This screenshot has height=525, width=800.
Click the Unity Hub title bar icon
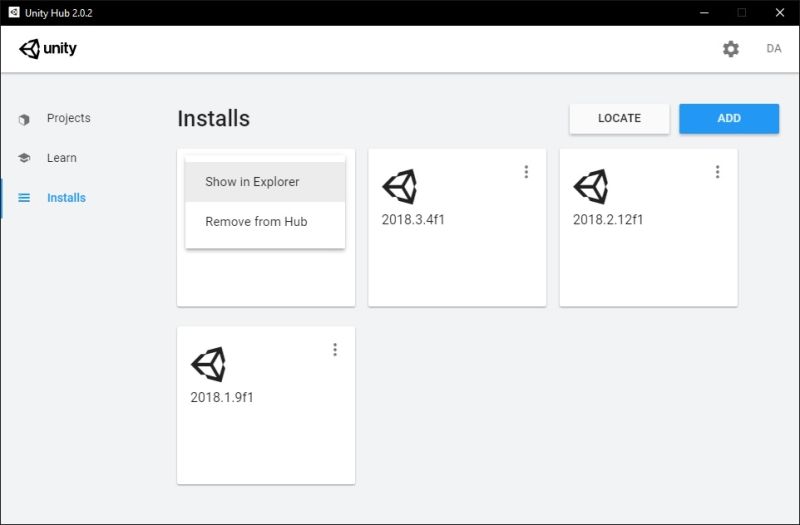[14, 12]
